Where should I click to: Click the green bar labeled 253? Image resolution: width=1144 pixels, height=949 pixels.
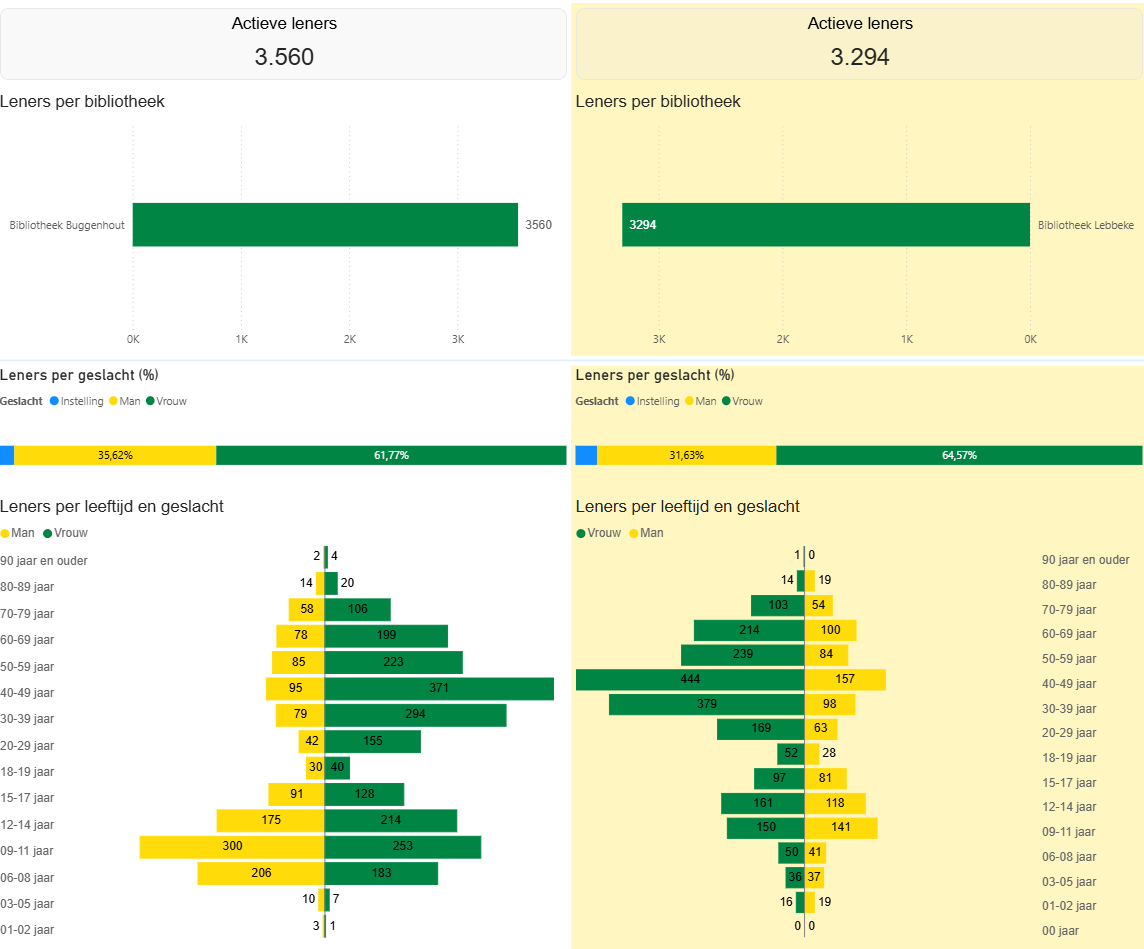(402, 847)
